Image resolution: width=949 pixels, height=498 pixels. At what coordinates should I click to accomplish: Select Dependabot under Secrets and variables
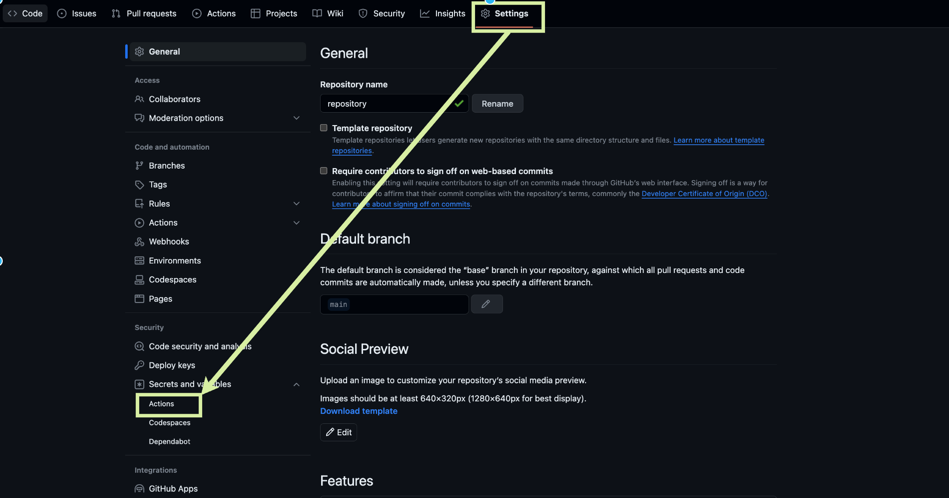pyautogui.click(x=169, y=442)
